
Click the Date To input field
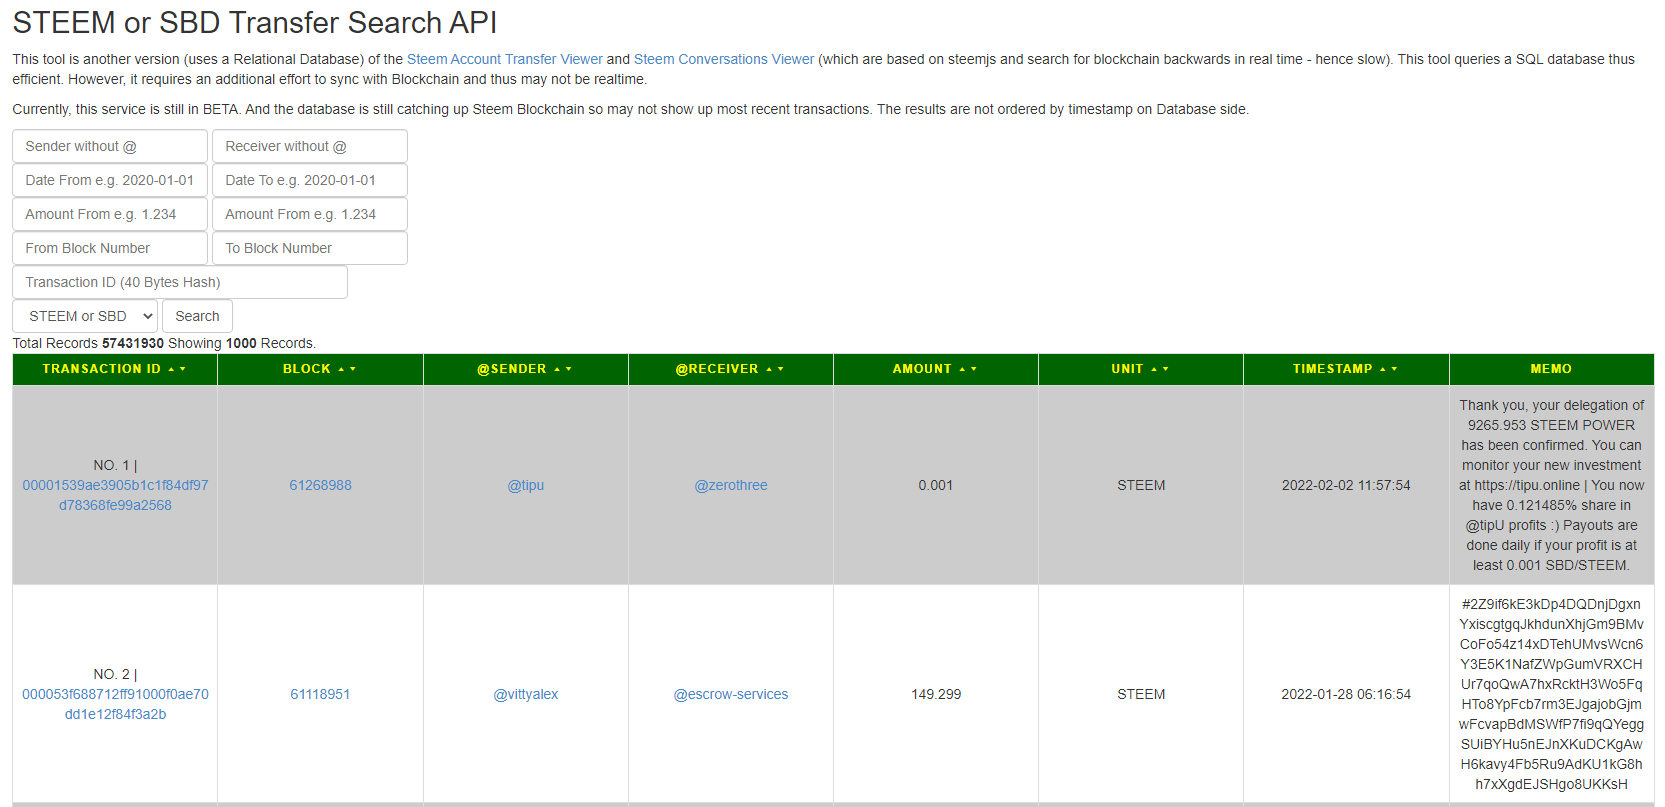click(310, 180)
